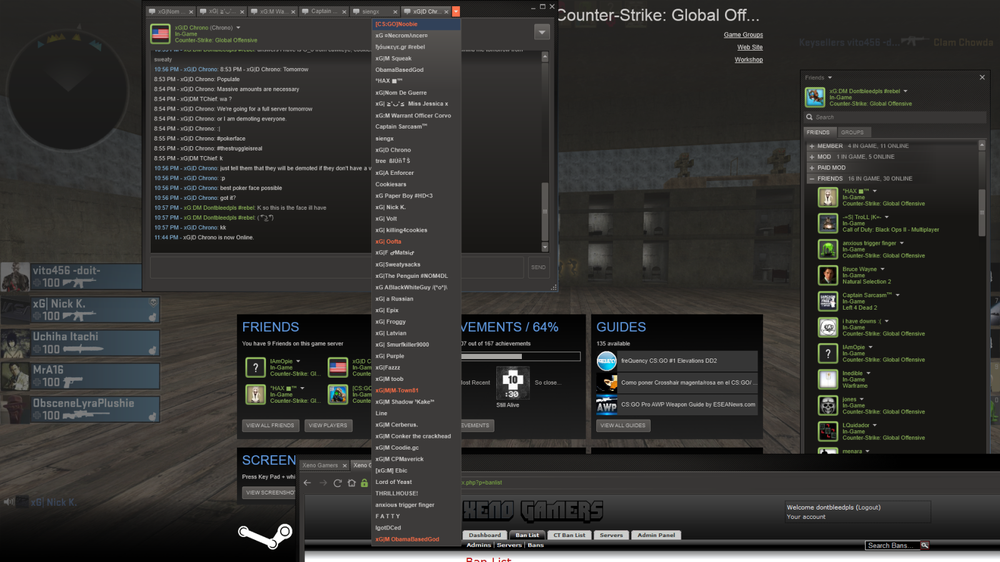Open the Game Groups link
1000x562 pixels.
(743, 34)
